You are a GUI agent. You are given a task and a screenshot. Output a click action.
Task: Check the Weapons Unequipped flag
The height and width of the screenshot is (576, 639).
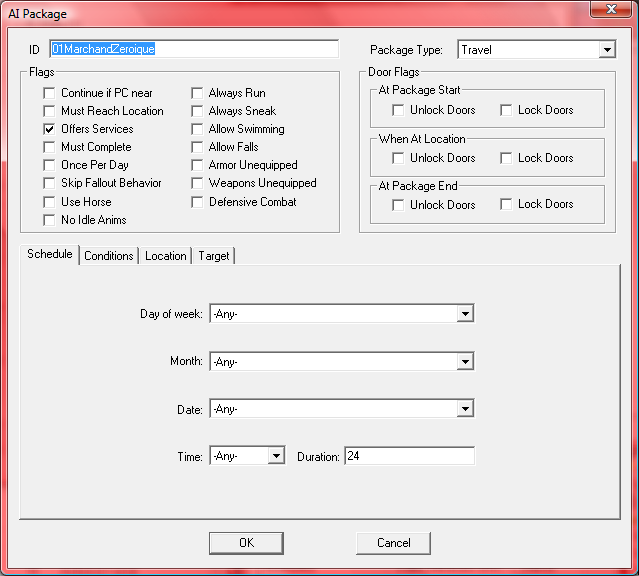[198, 184]
